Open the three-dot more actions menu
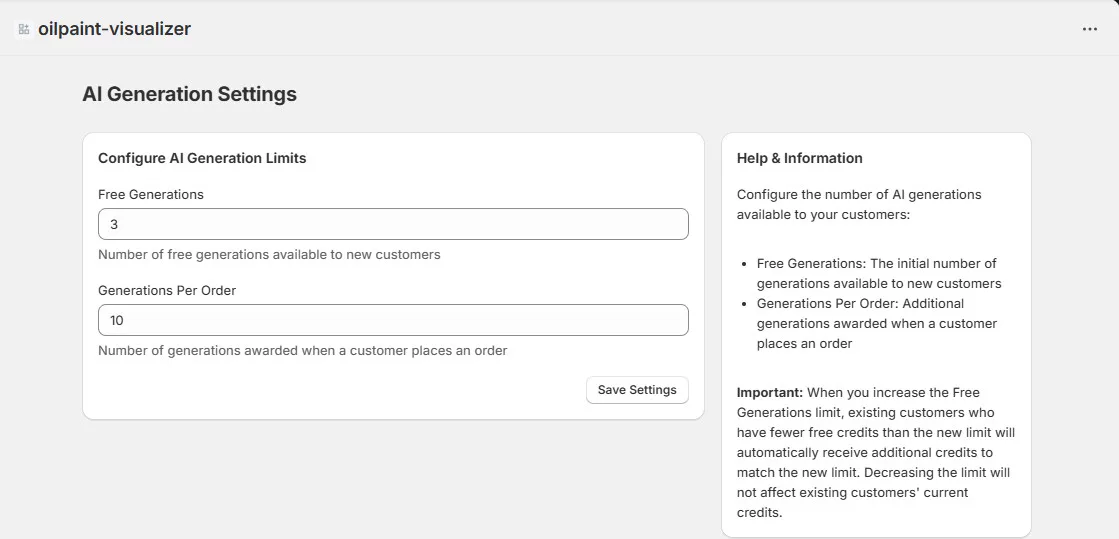The image size is (1119, 539). tap(1089, 29)
